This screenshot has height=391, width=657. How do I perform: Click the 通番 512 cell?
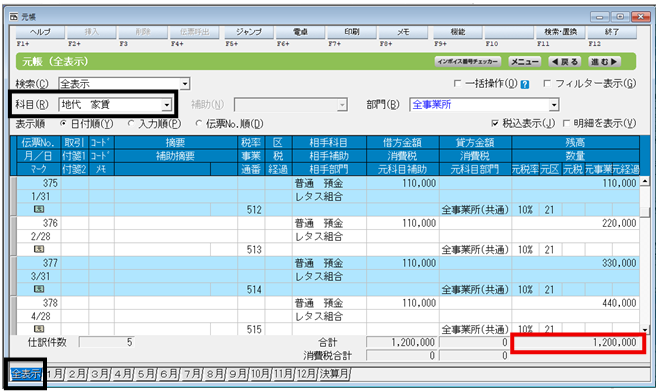251,210
